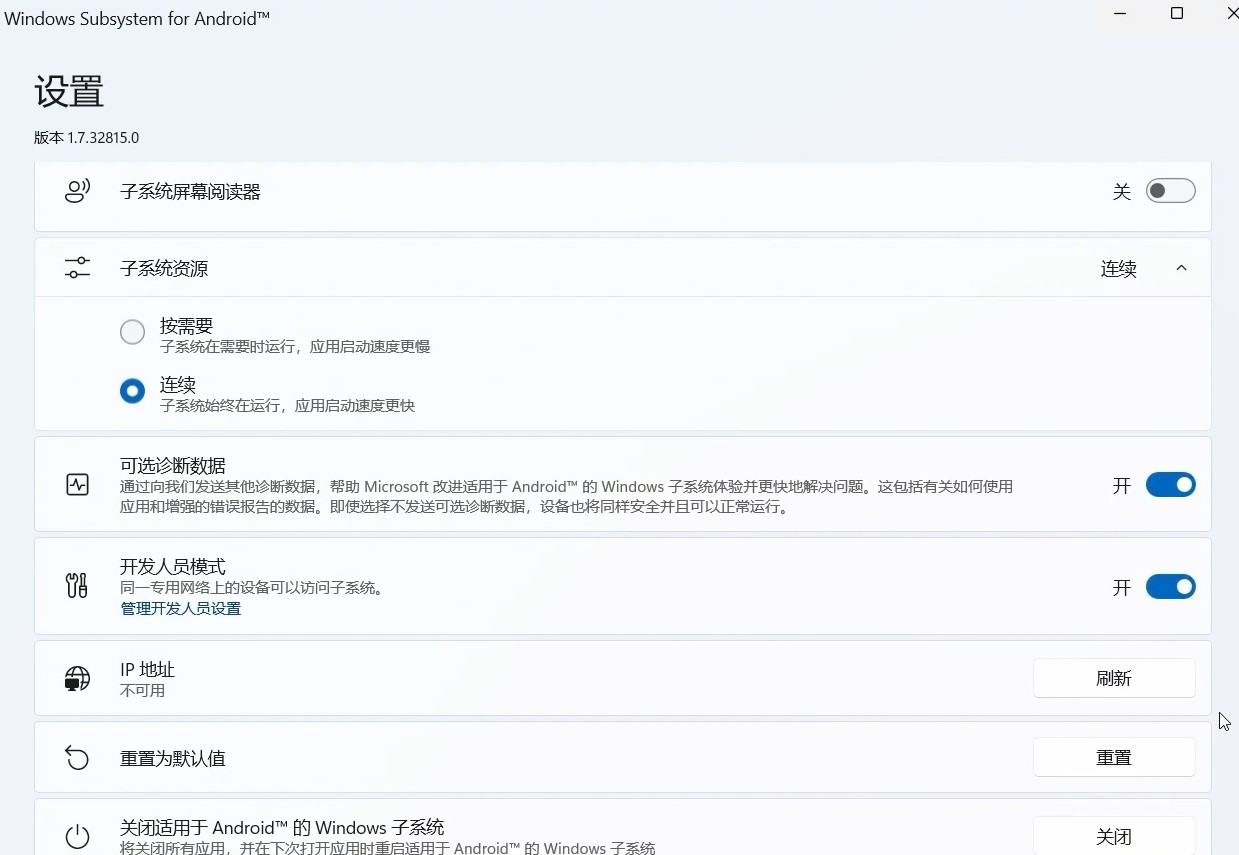The height and width of the screenshot is (855, 1239).
Task: Click 同一专用网络上的设备可以访问子系统 text
Action: click(252, 588)
